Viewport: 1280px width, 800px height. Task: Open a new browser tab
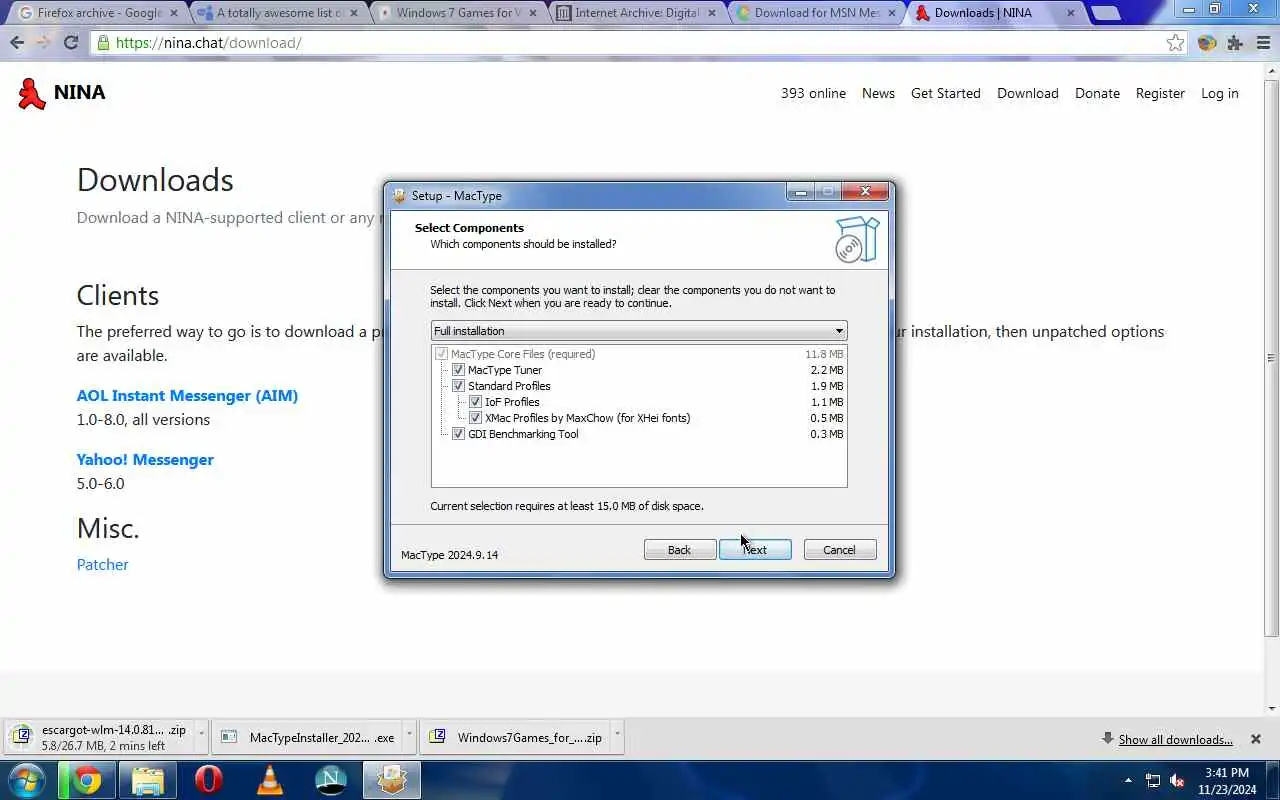click(1104, 13)
